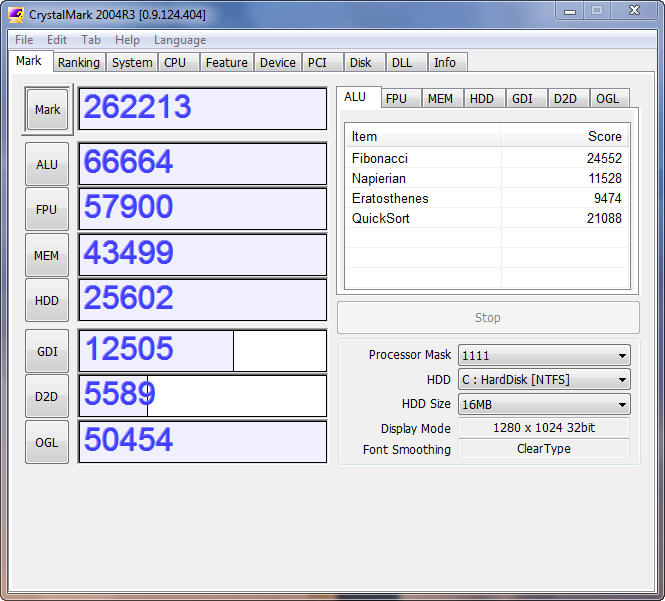Open the Edit menu

click(x=57, y=40)
